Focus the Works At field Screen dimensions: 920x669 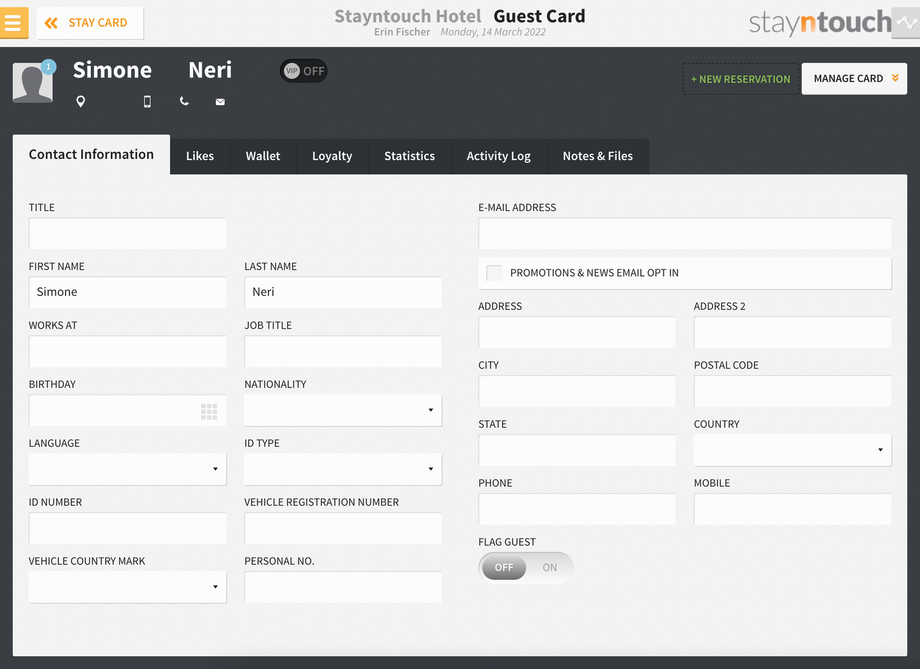point(127,352)
